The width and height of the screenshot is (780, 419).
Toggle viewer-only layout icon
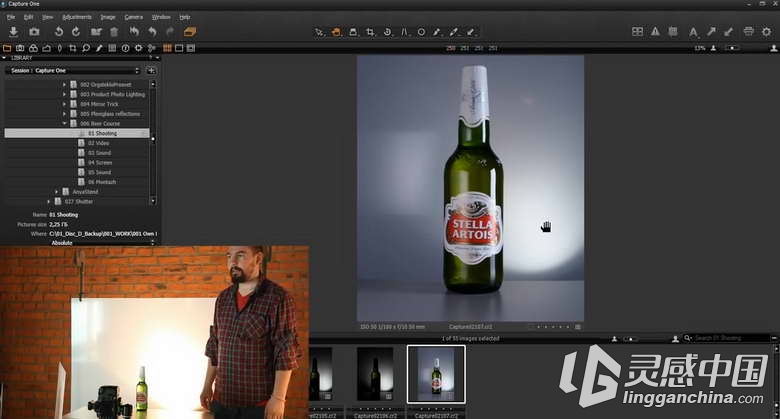(x=179, y=48)
